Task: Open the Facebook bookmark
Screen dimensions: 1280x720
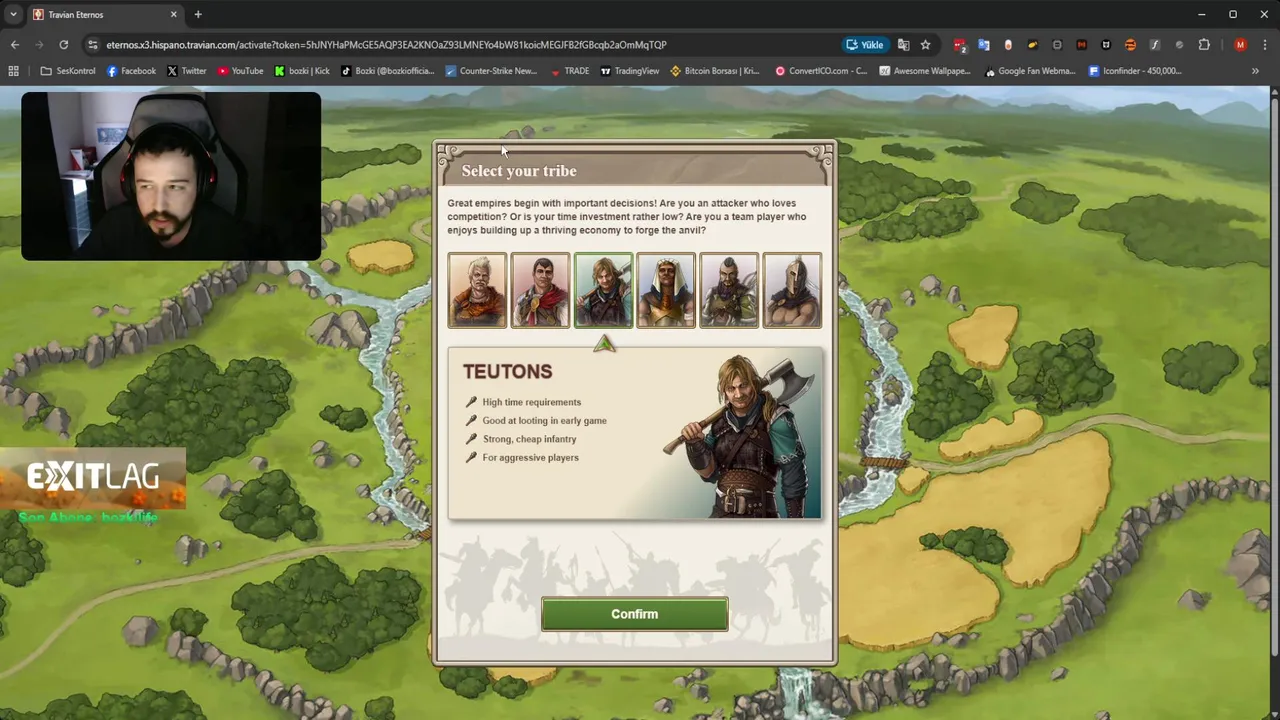Action: [x=131, y=71]
